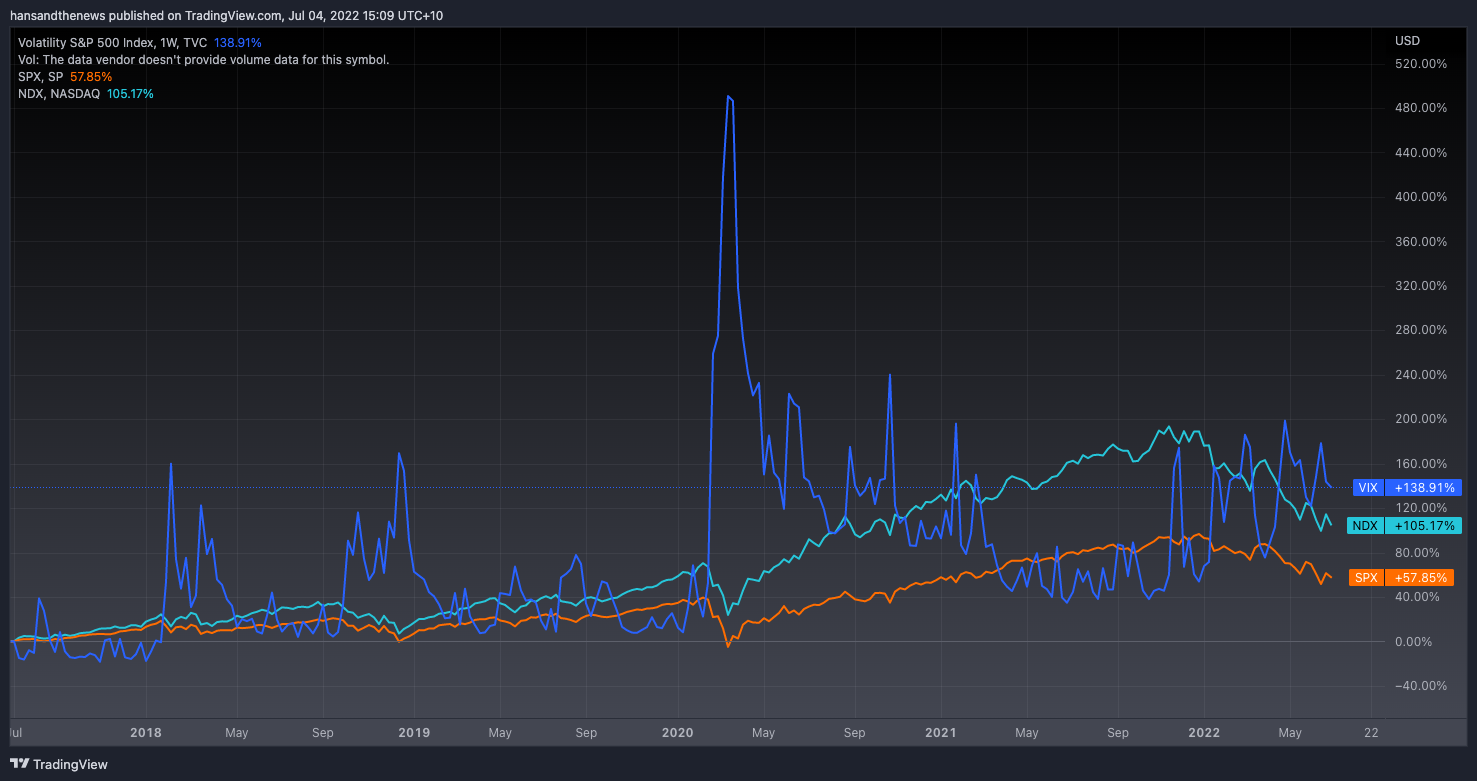Click the teal NDX price tag
Screen dimensions: 1477x781
(x=1364, y=525)
